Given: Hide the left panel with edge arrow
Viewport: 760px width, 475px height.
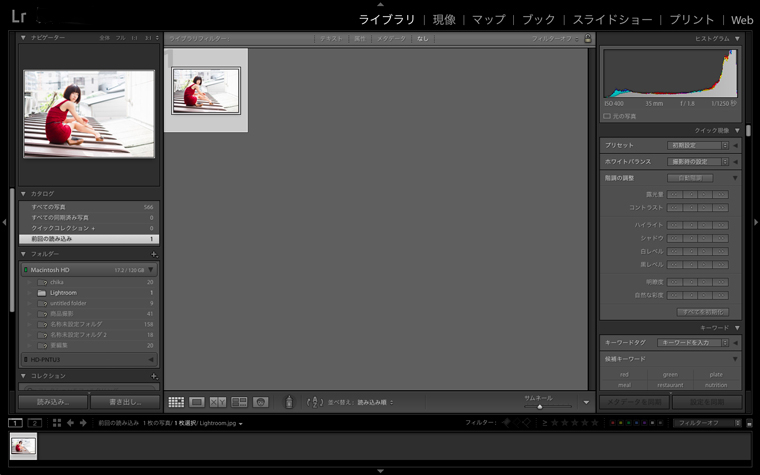Looking at the screenshot, I should [4, 222].
